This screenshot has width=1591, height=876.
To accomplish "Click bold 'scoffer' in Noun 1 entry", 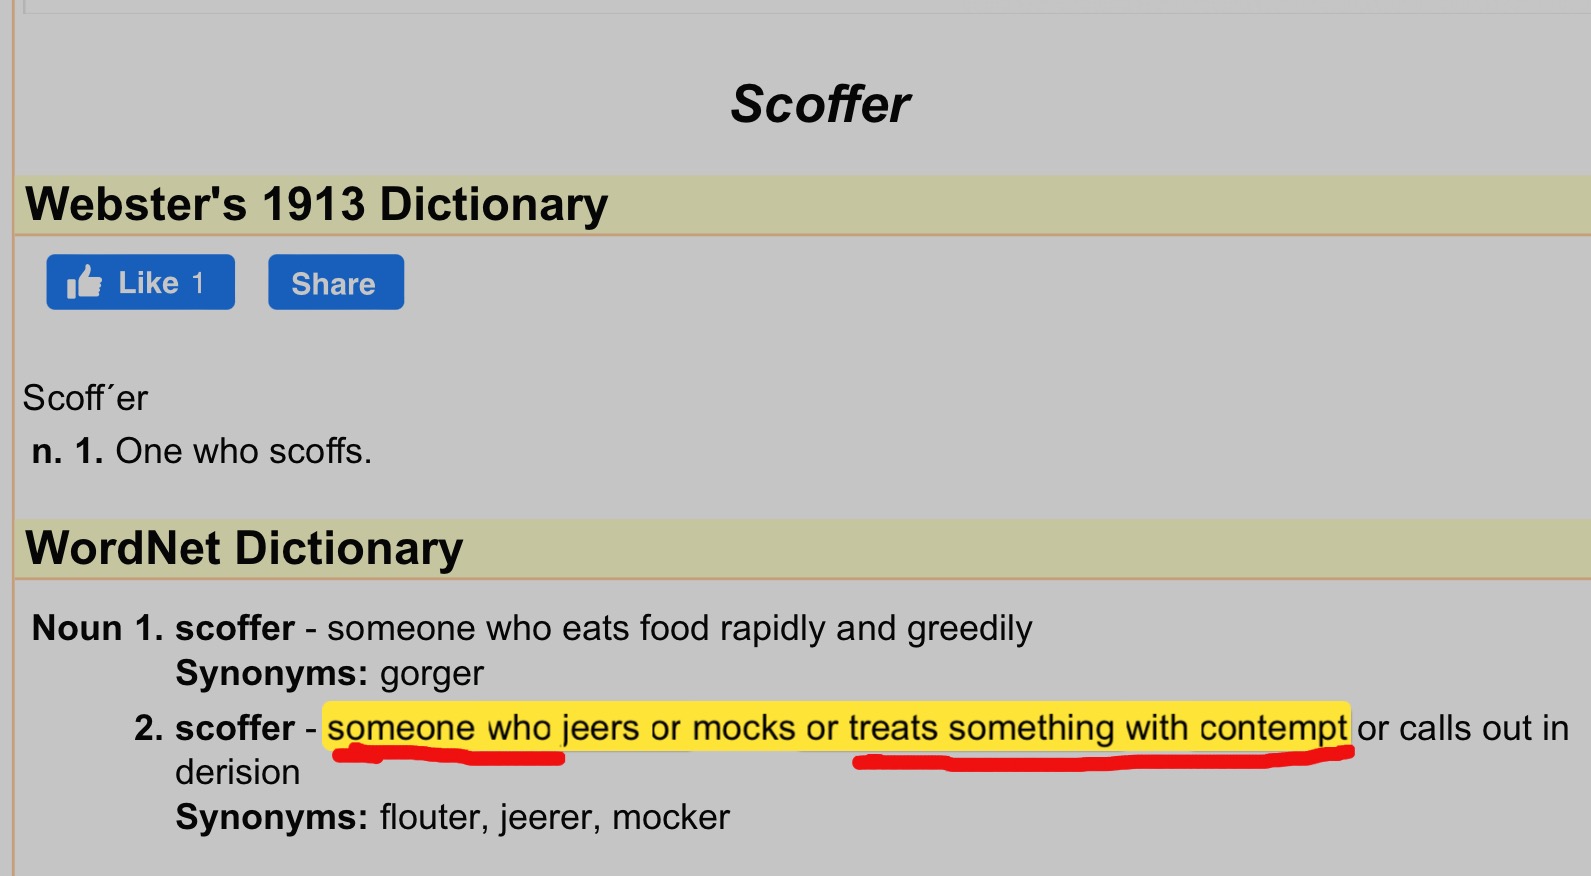I will 235,628.
